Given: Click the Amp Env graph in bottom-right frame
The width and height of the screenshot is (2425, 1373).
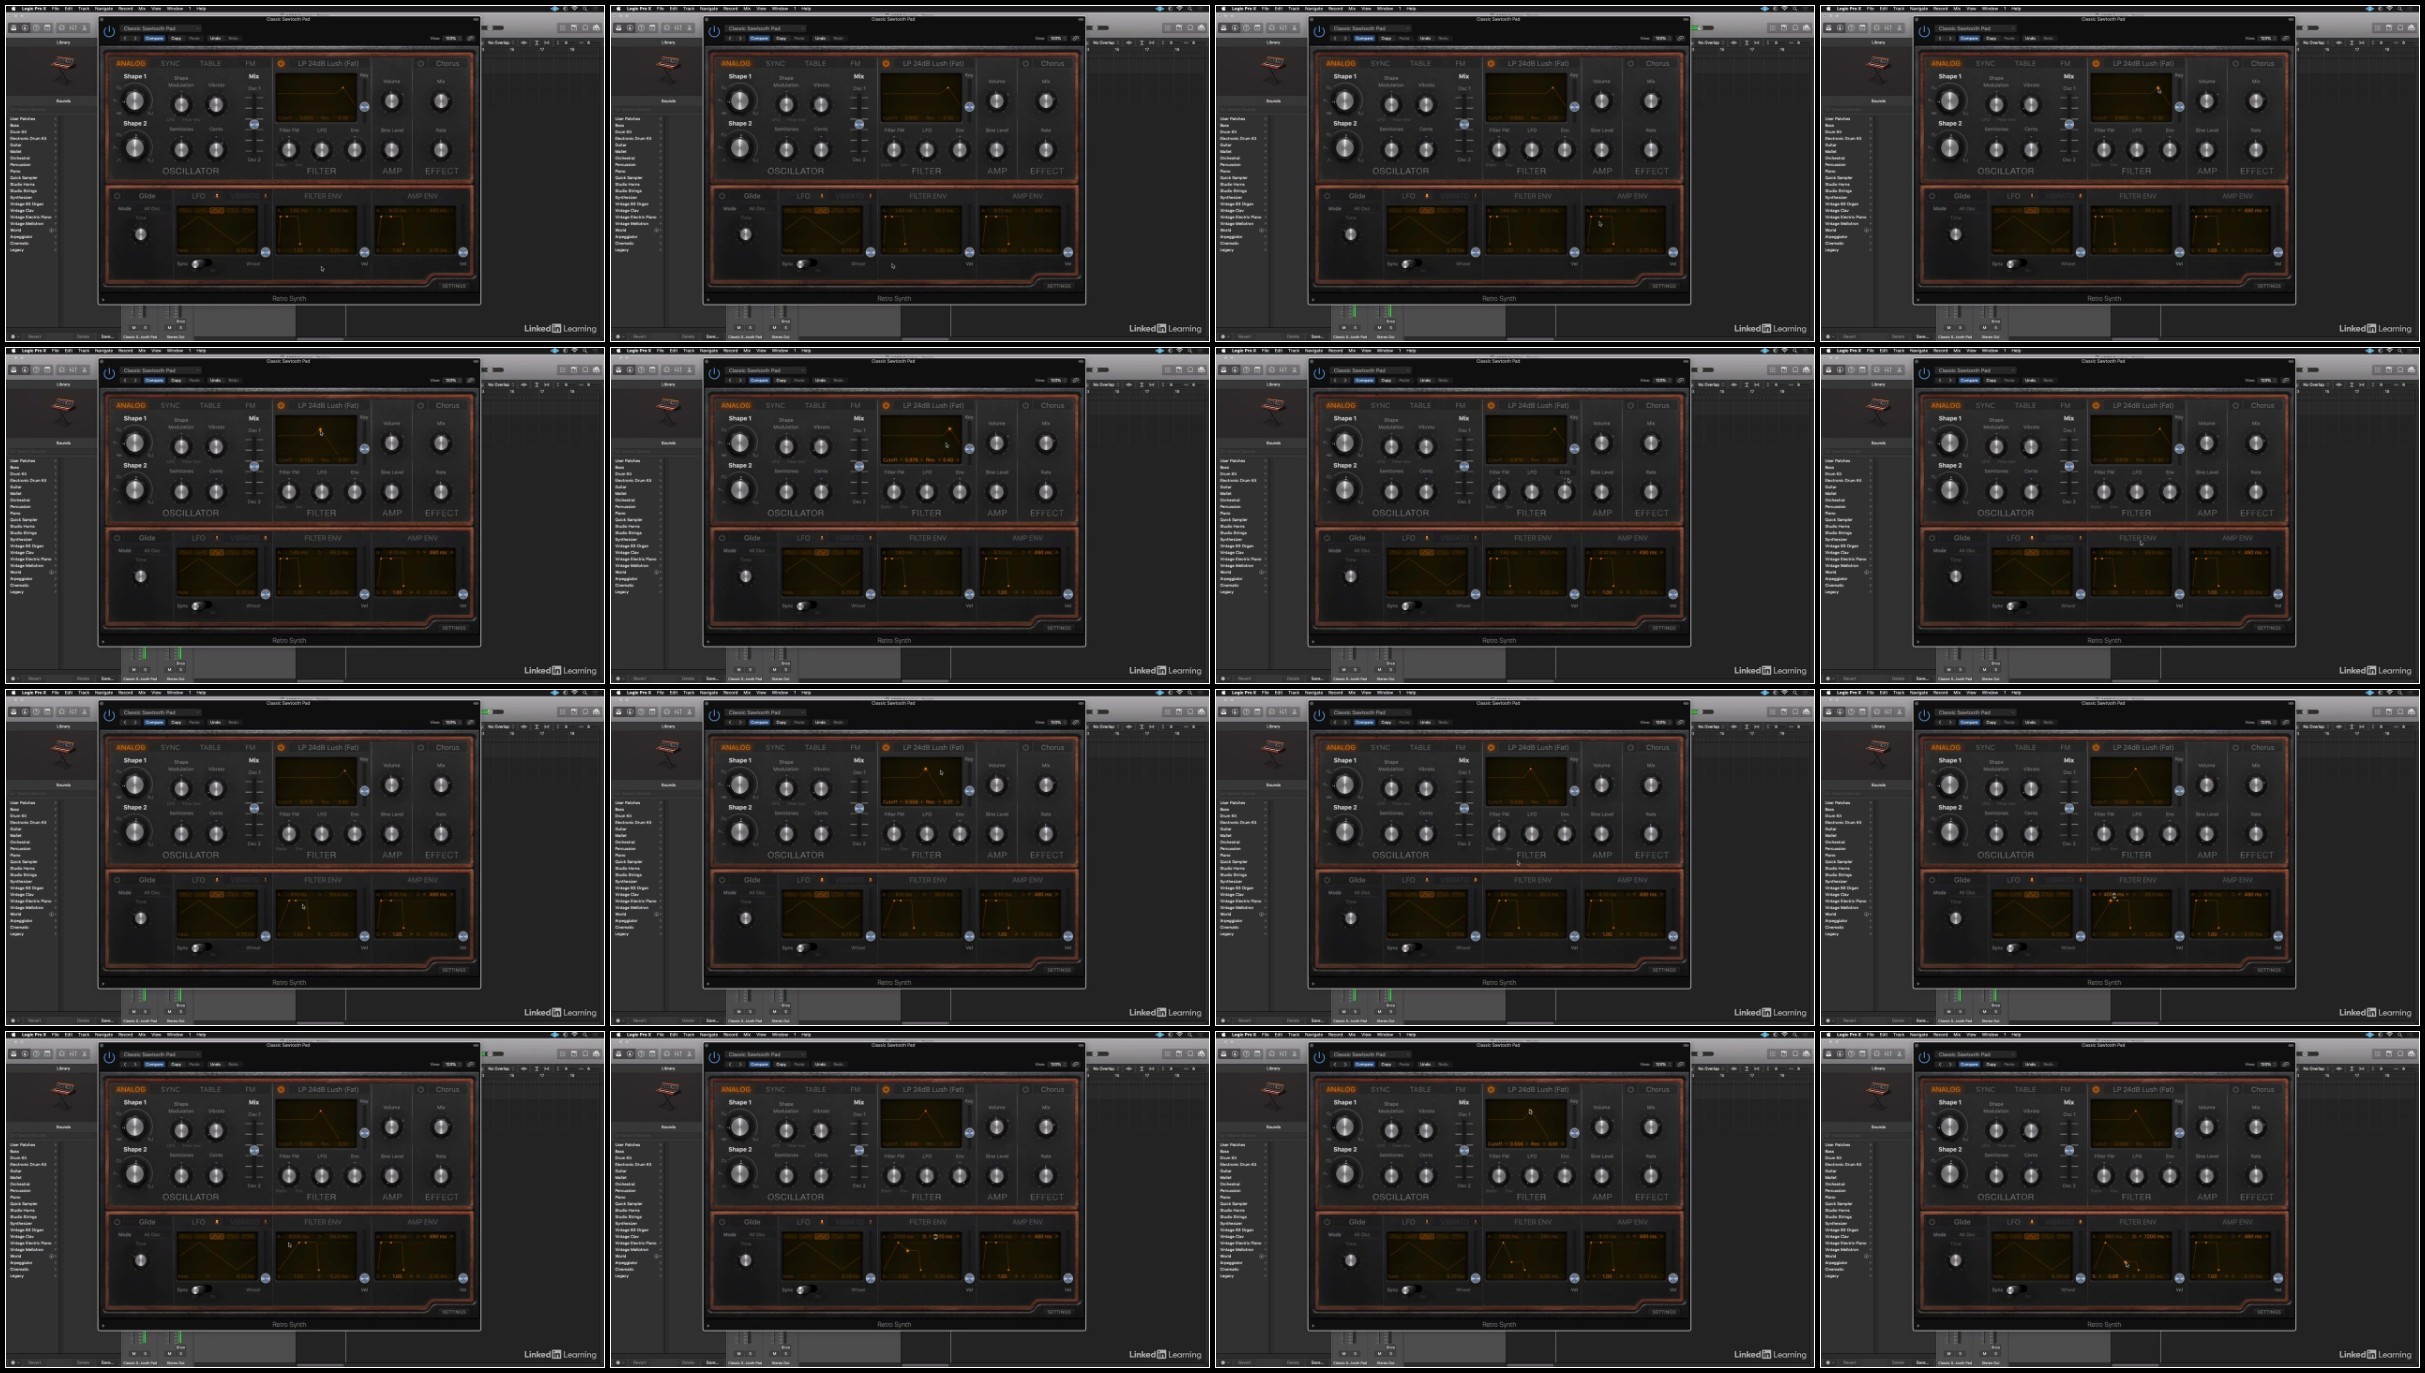Looking at the screenshot, I should 2230,1256.
